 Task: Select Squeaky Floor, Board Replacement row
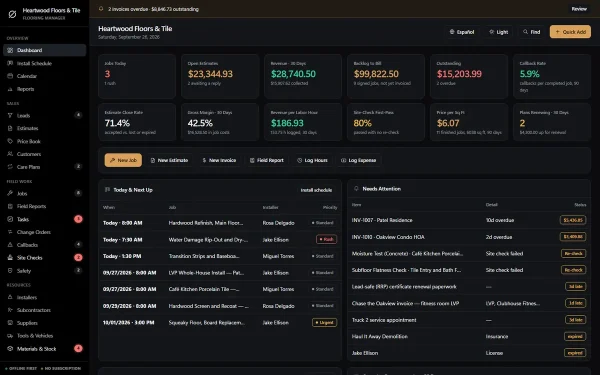[220, 323]
